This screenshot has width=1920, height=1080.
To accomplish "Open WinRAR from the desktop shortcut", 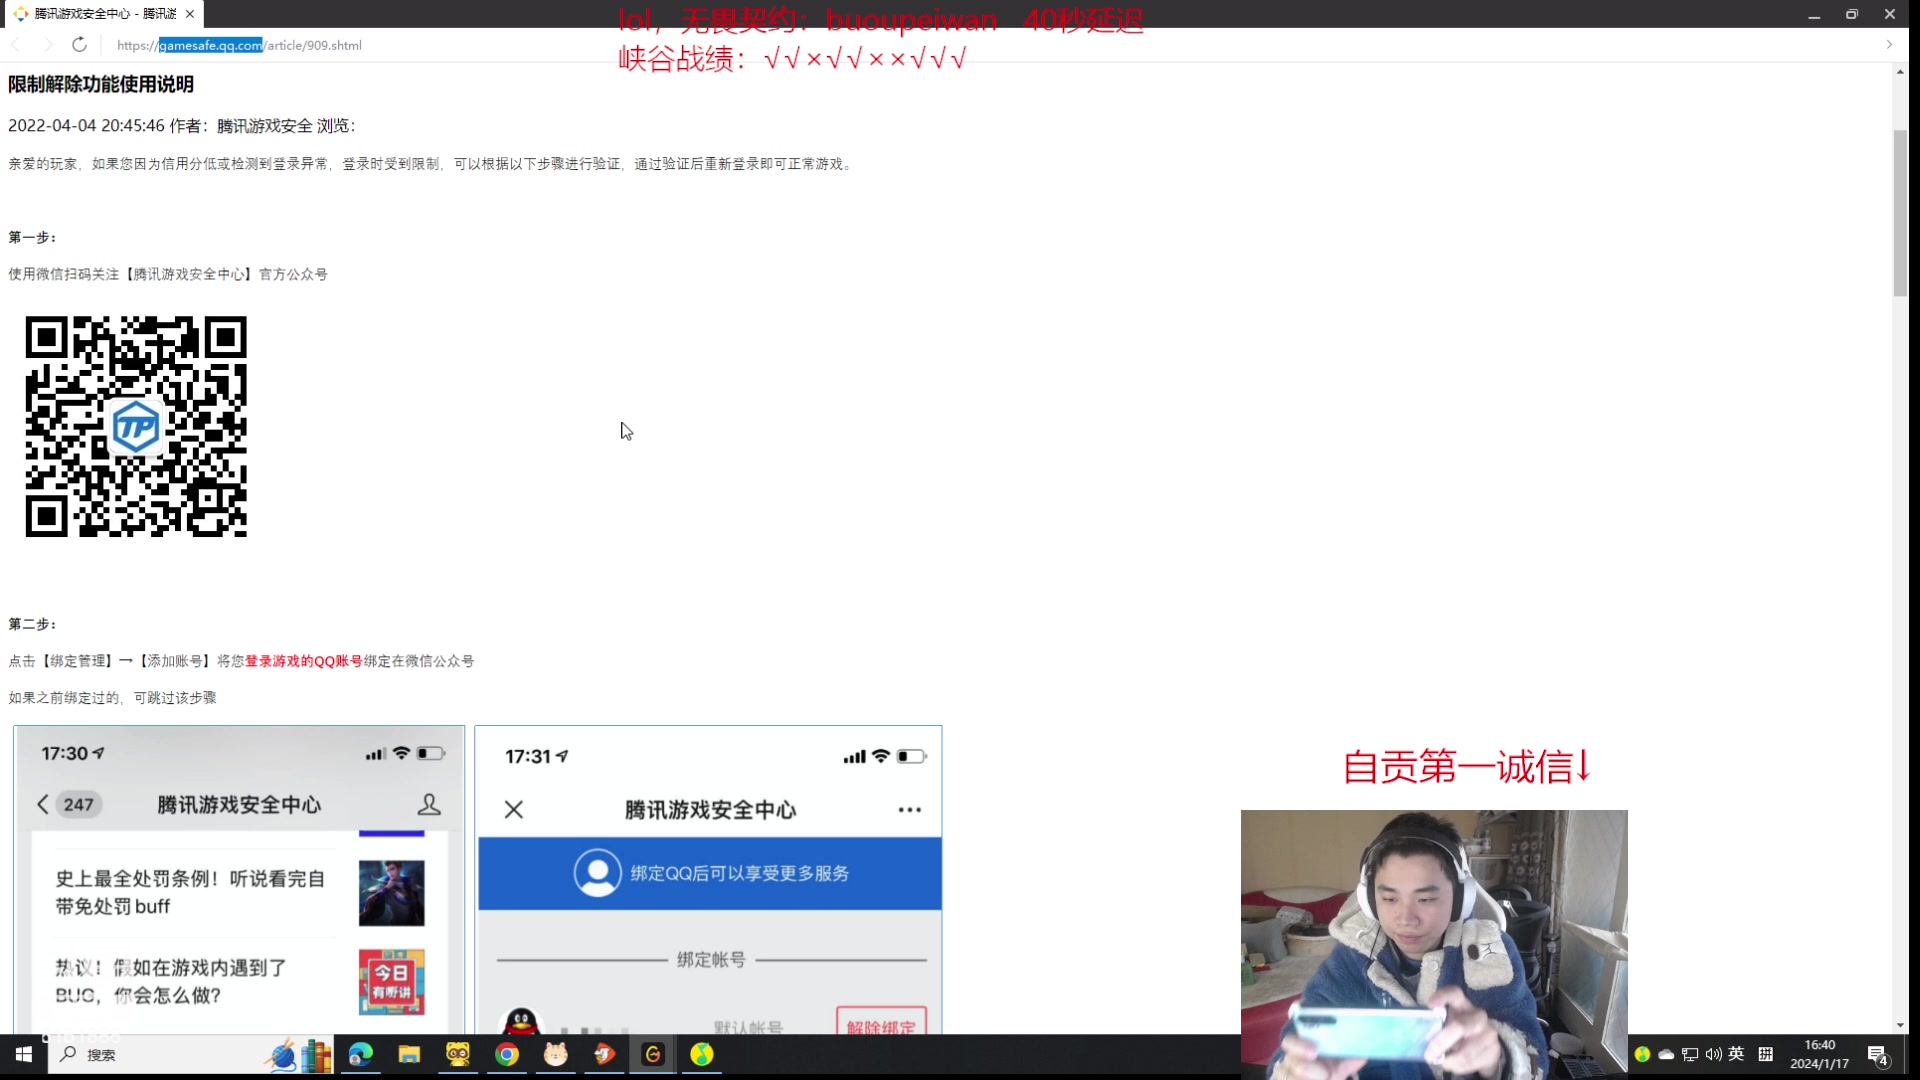I will 317,1055.
